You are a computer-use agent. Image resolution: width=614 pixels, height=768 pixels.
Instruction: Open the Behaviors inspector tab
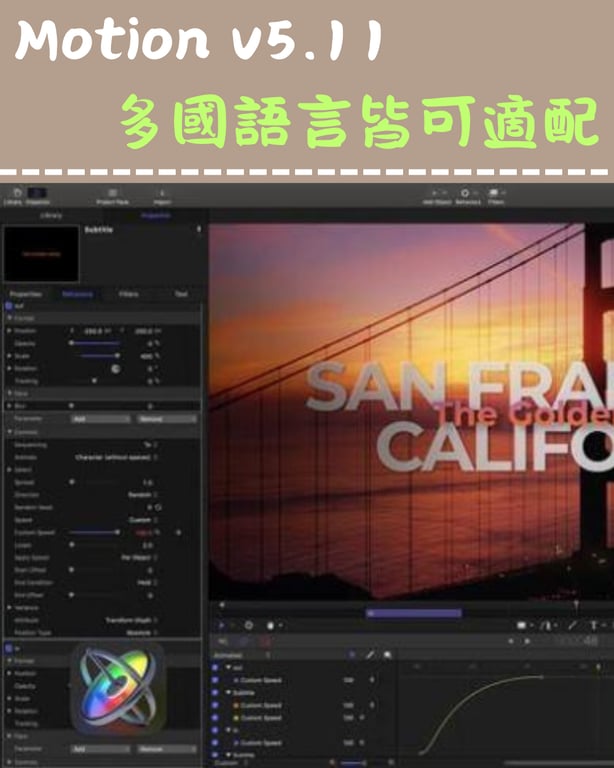[77, 294]
